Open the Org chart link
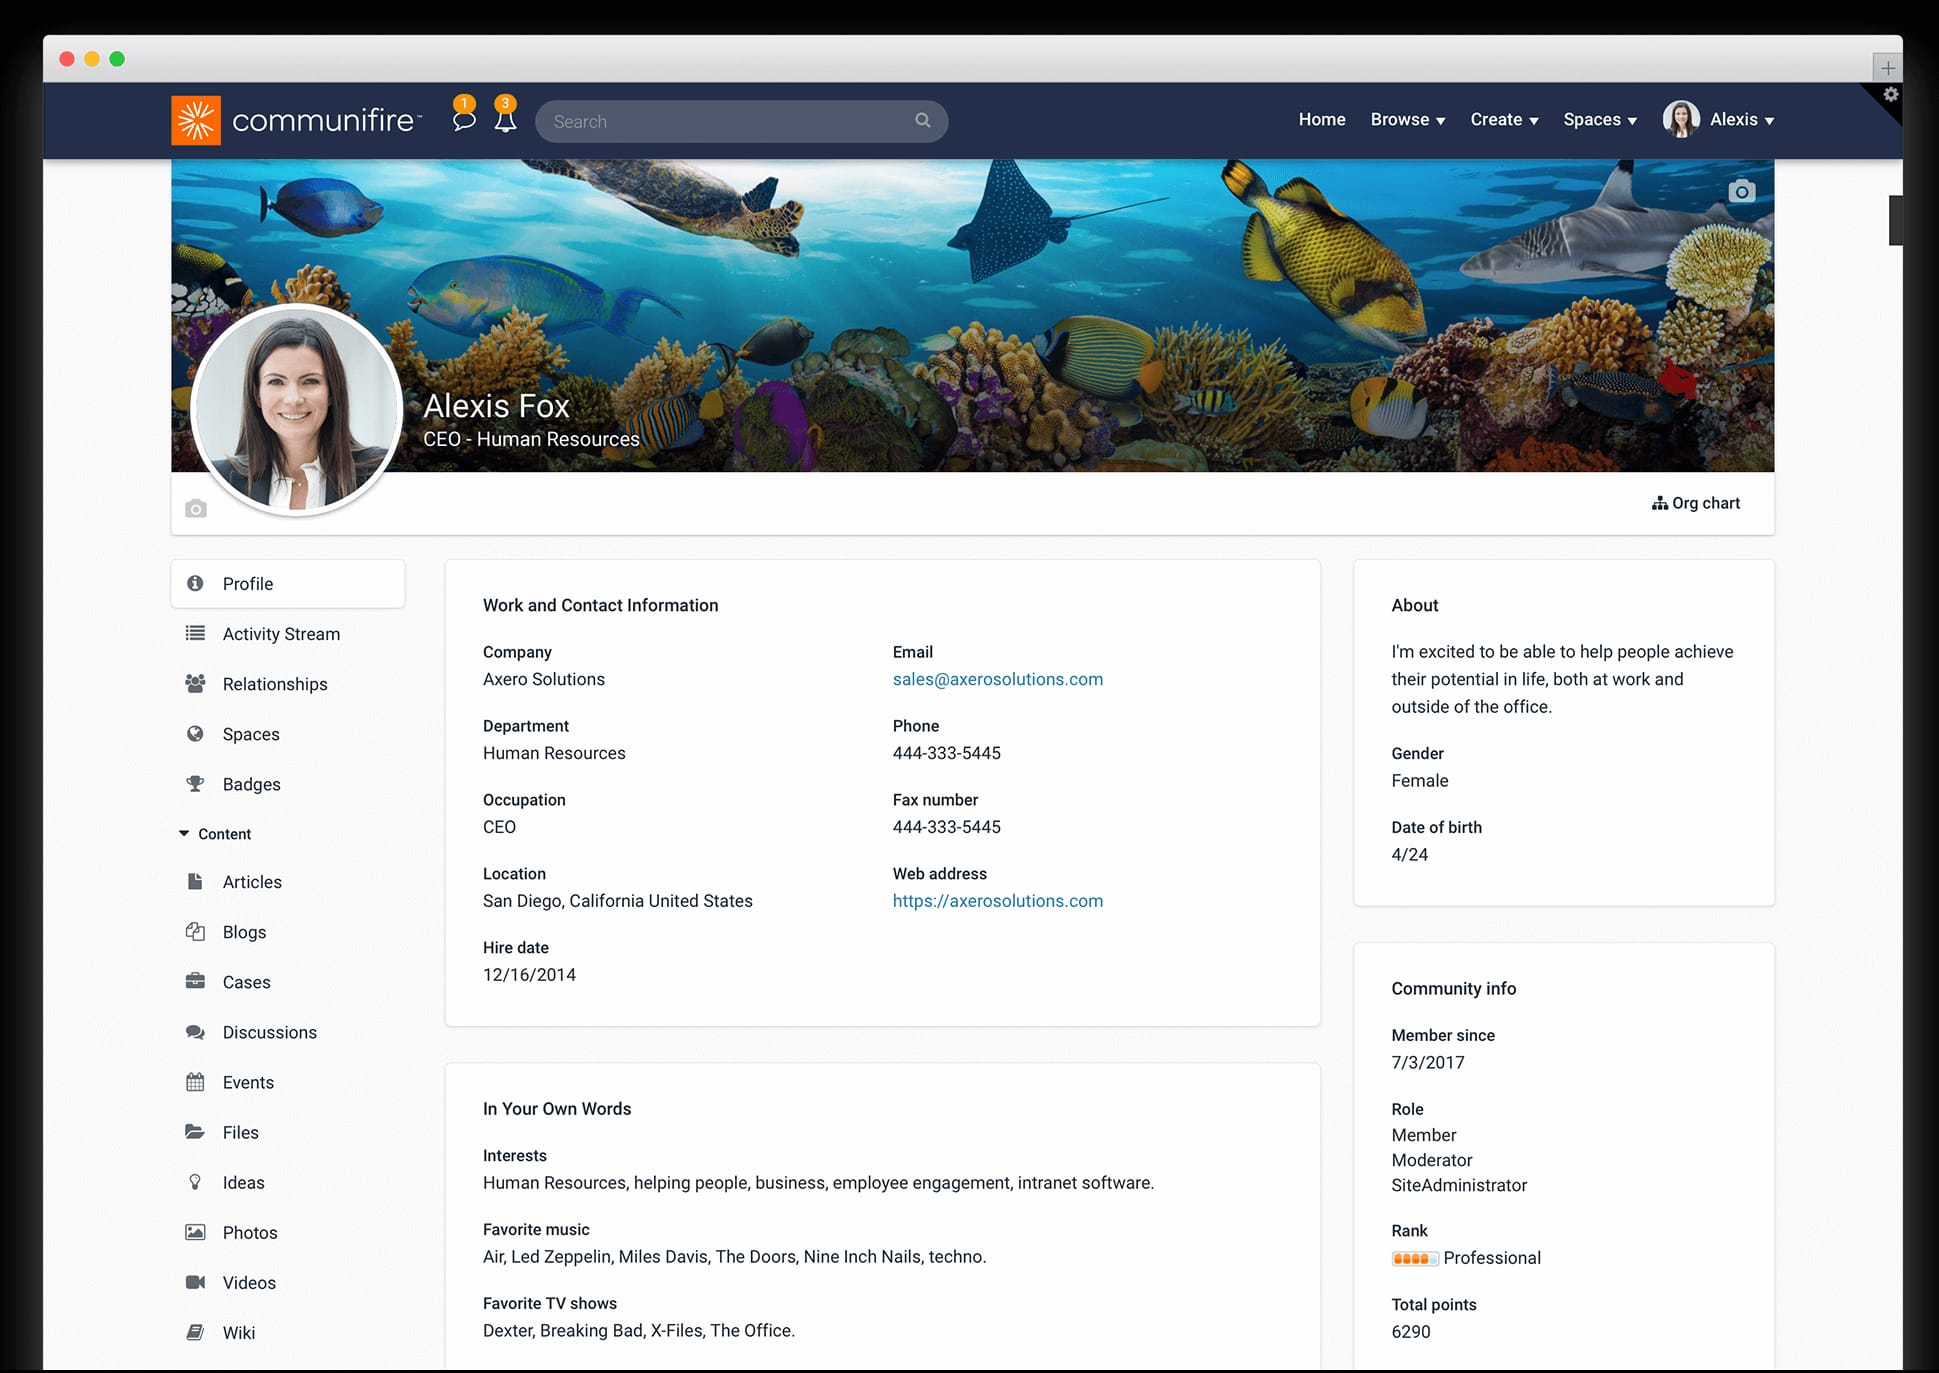Screen dimensions: 1939x1373 click(1696, 503)
